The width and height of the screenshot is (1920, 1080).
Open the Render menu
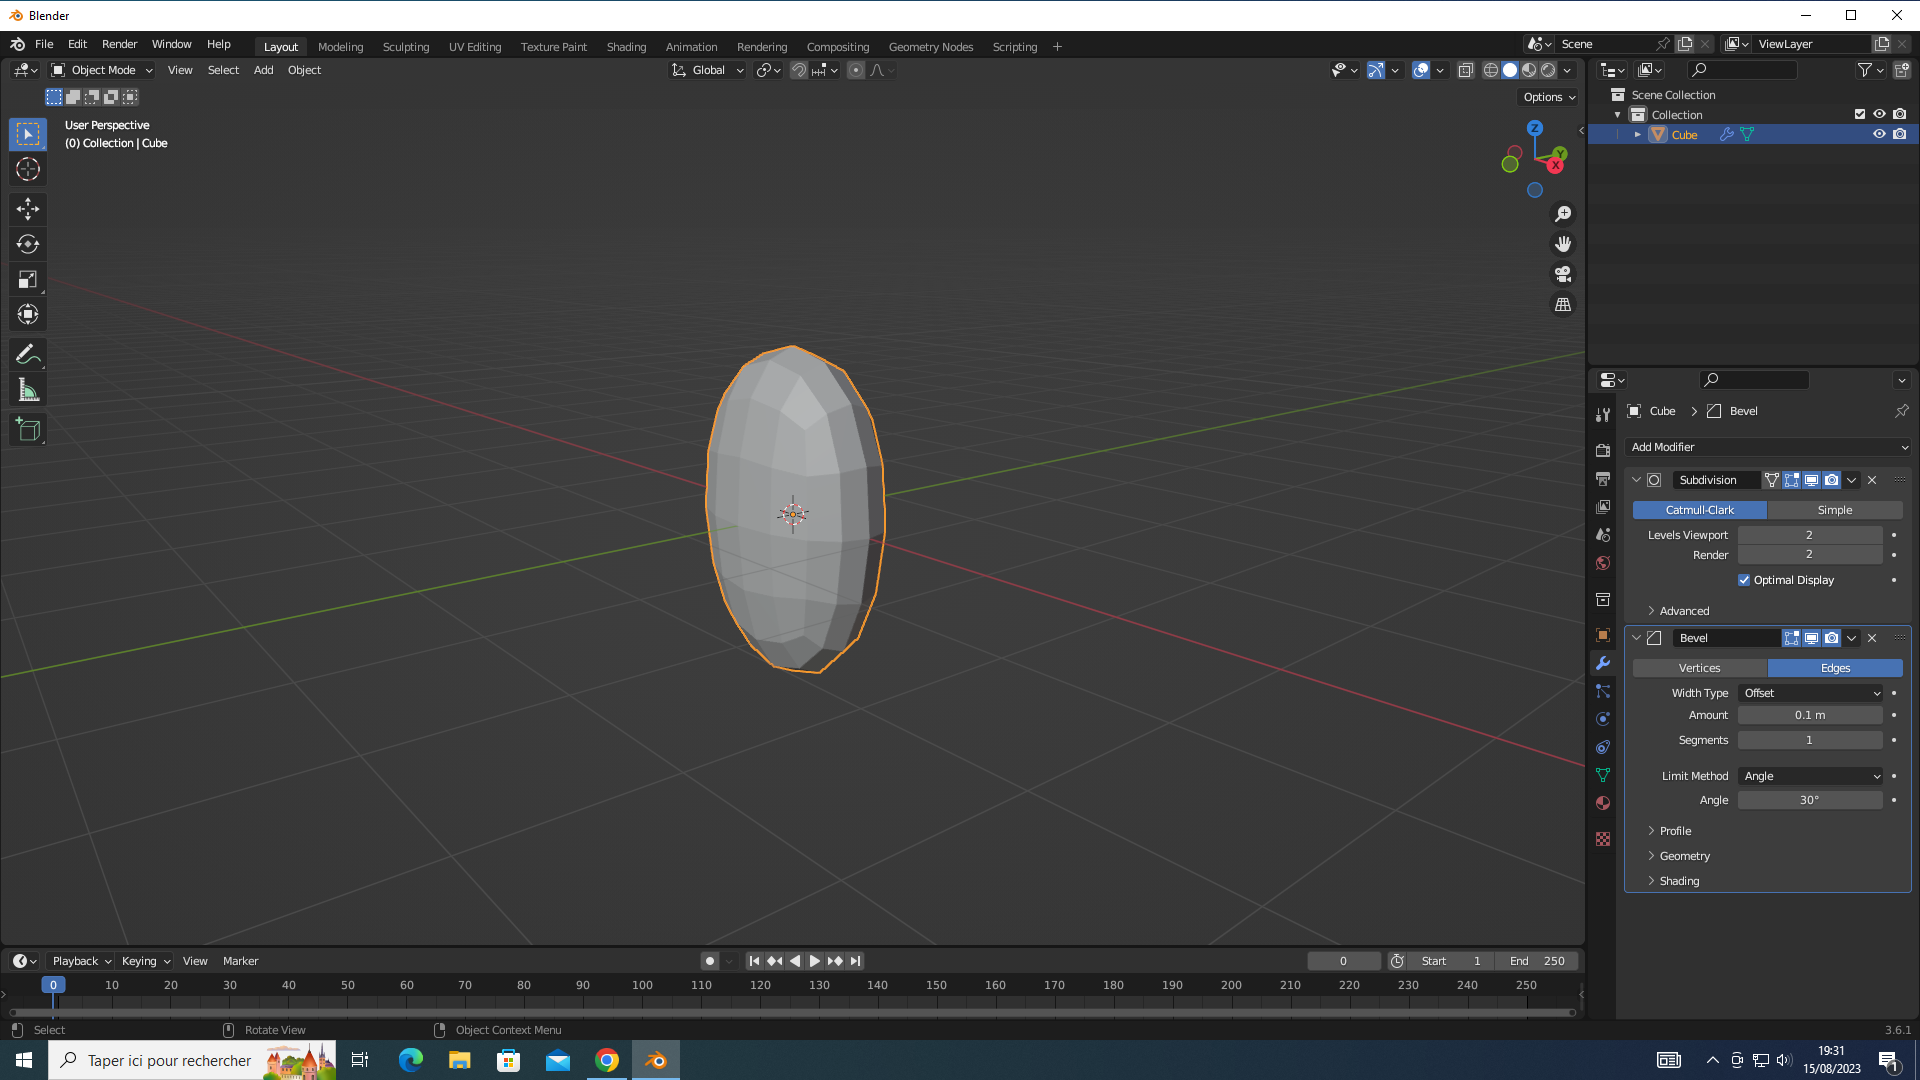[x=119, y=44]
